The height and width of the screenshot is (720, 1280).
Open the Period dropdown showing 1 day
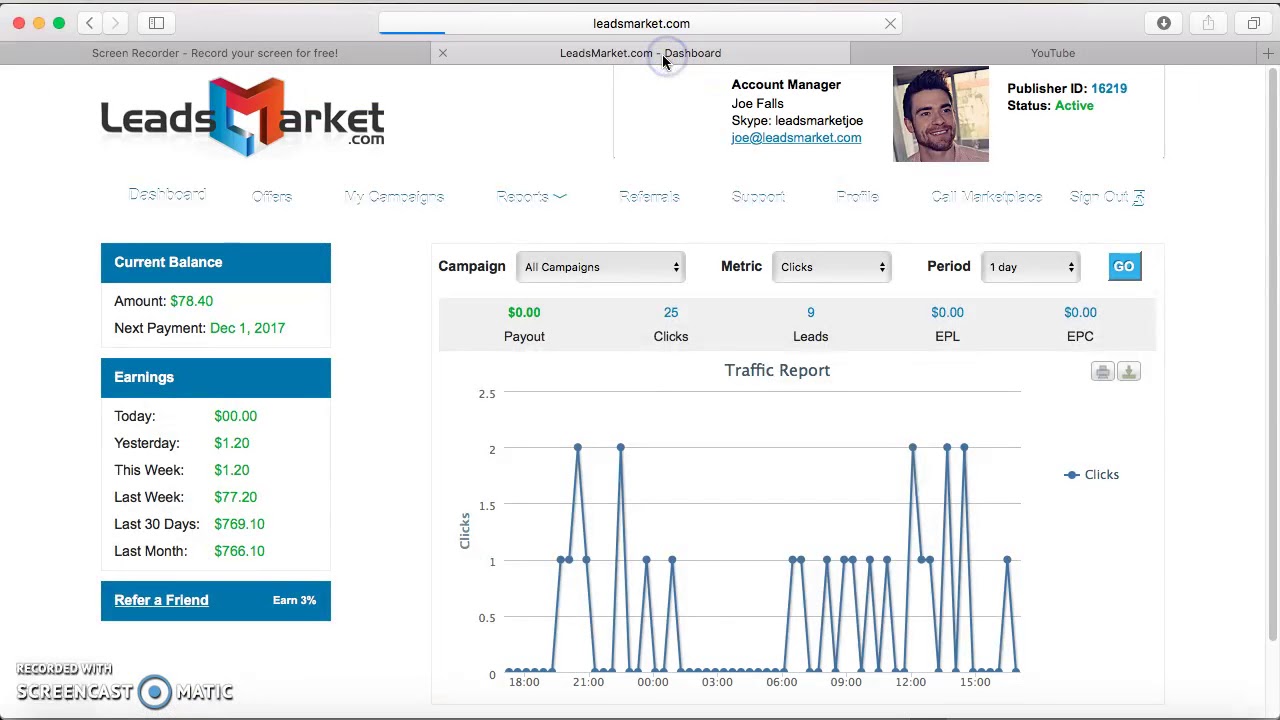[x=1030, y=267]
